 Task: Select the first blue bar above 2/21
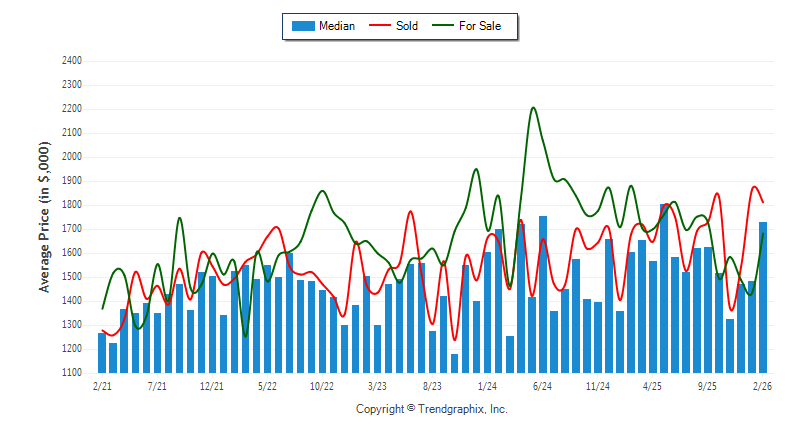coord(102,353)
